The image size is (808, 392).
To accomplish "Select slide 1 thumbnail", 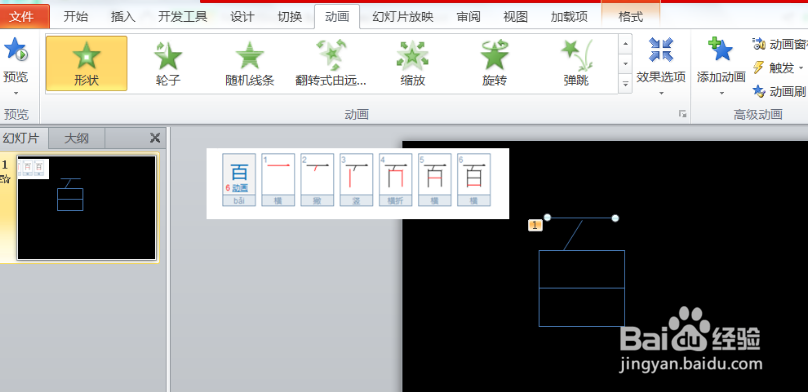I will [x=87, y=208].
